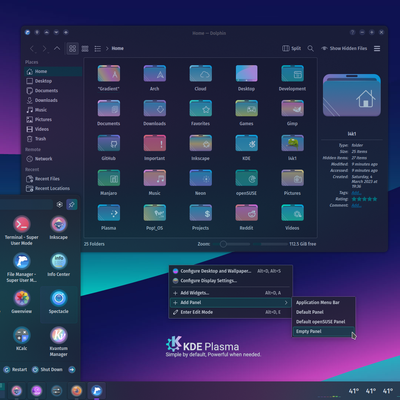Open Videos in Places sidebar
This screenshot has width=400, height=400.
click(x=53, y=129)
